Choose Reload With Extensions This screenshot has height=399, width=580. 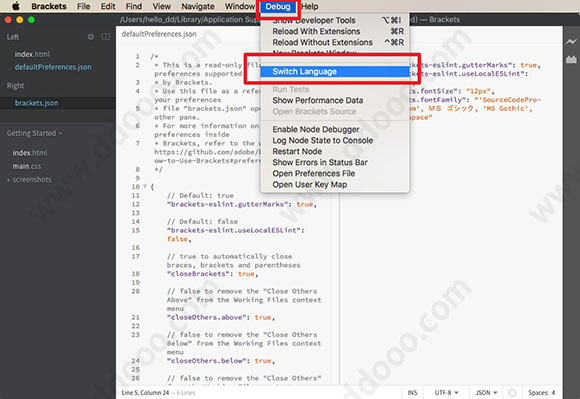click(x=335, y=31)
